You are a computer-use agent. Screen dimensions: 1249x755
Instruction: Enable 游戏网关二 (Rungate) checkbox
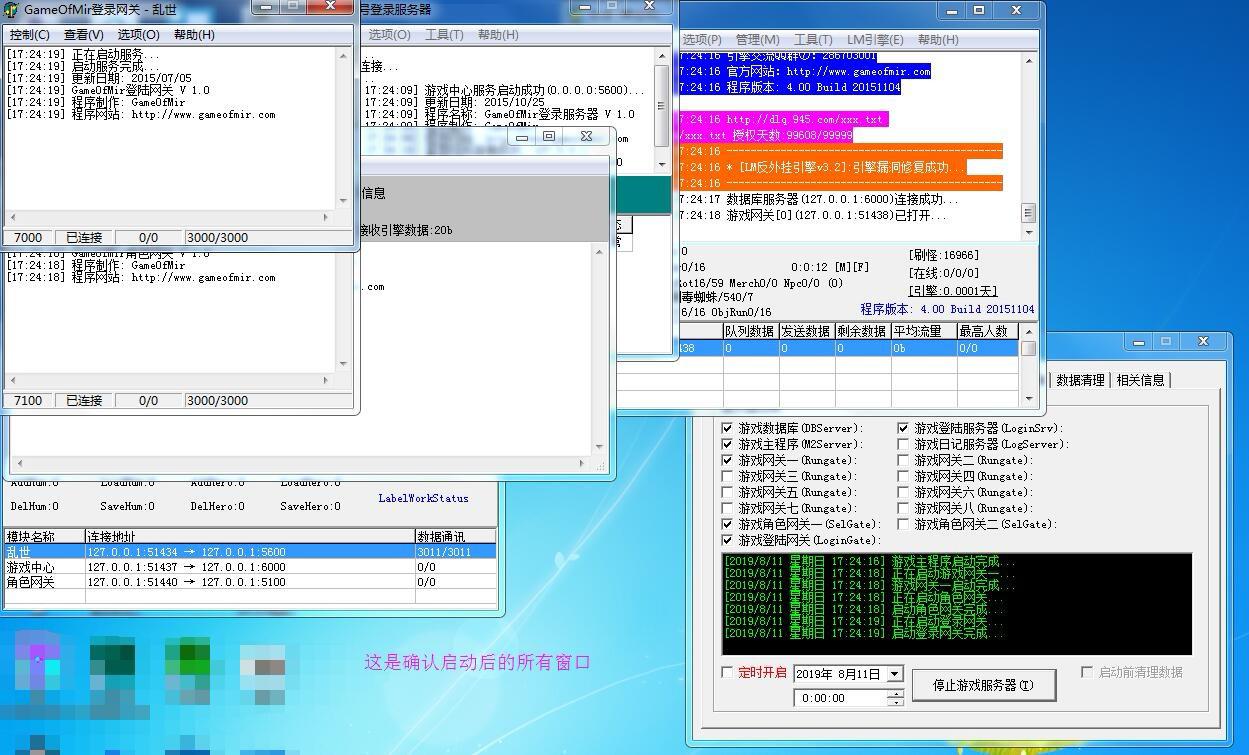coord(903,460)
